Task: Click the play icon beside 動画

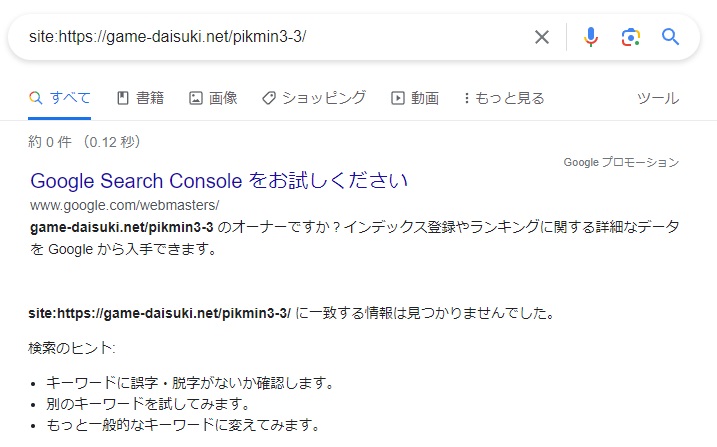Action: point(397,98)
